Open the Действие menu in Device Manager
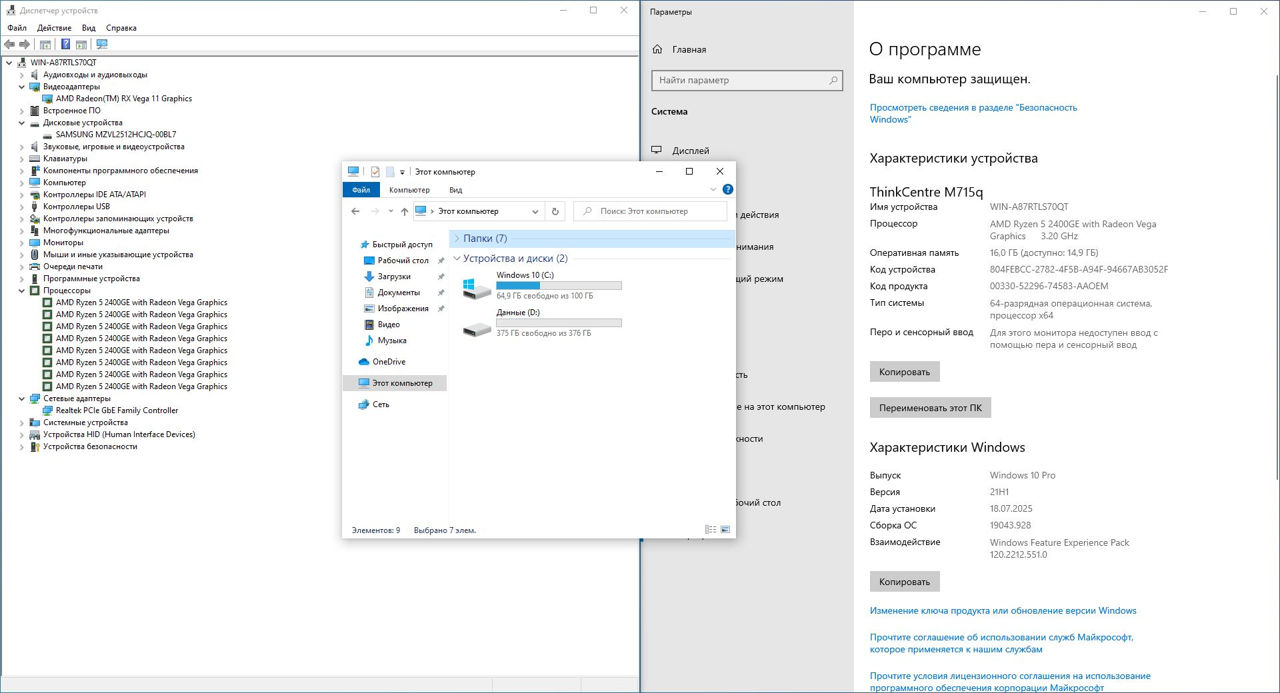Screen dimensions: 1280x693 click(x=54, y=28)
